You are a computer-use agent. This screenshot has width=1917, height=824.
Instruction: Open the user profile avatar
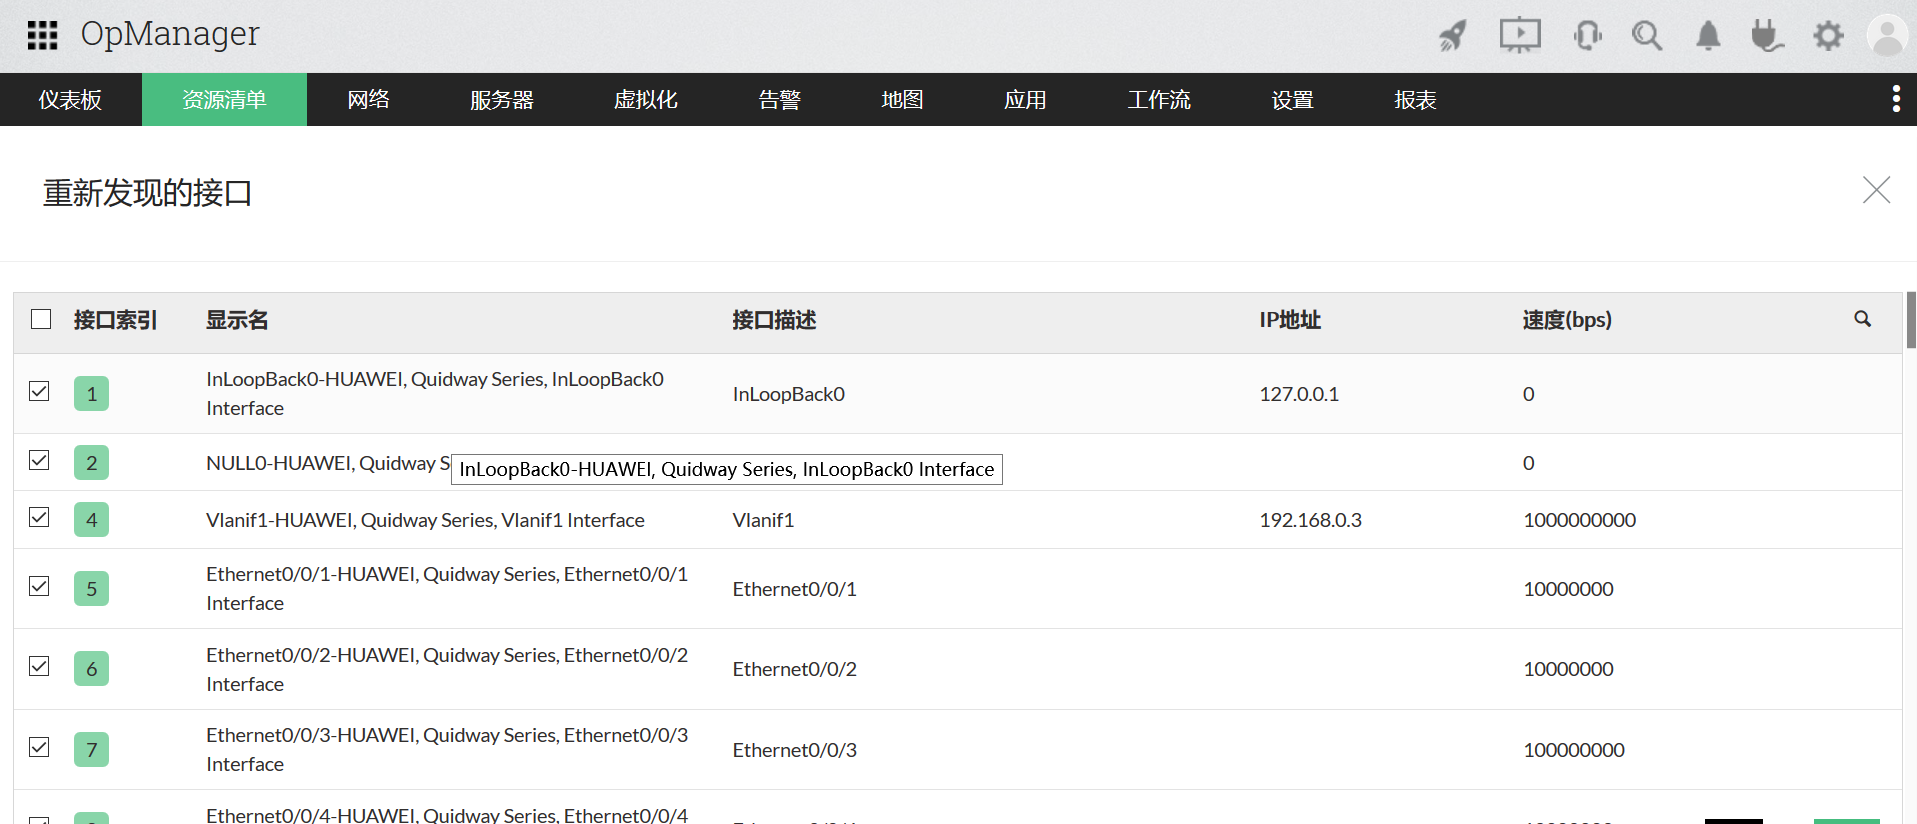point(1887,36)
